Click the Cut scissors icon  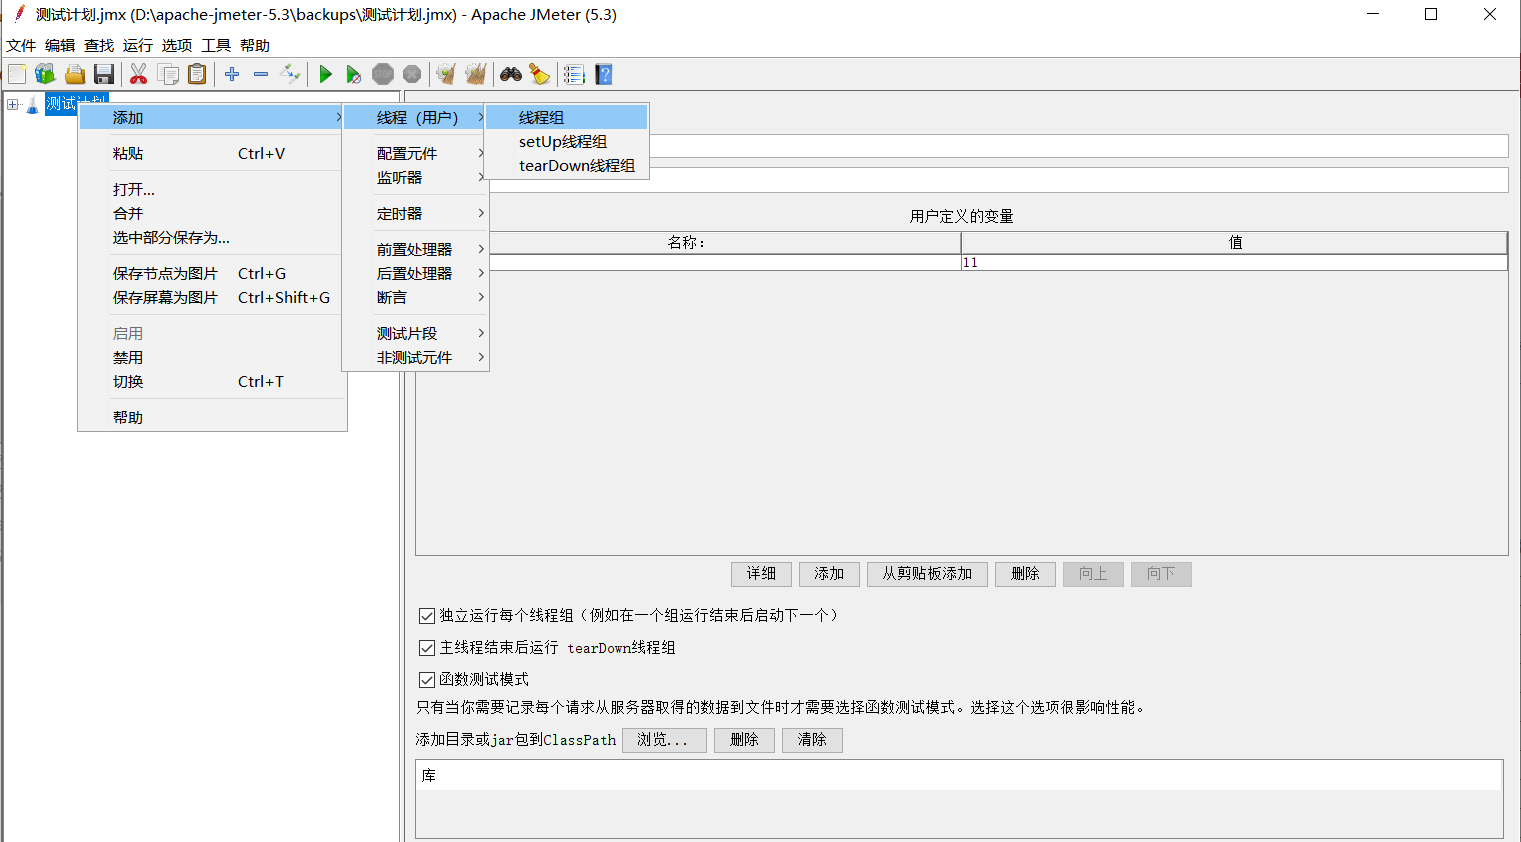[x=139, y=74]
